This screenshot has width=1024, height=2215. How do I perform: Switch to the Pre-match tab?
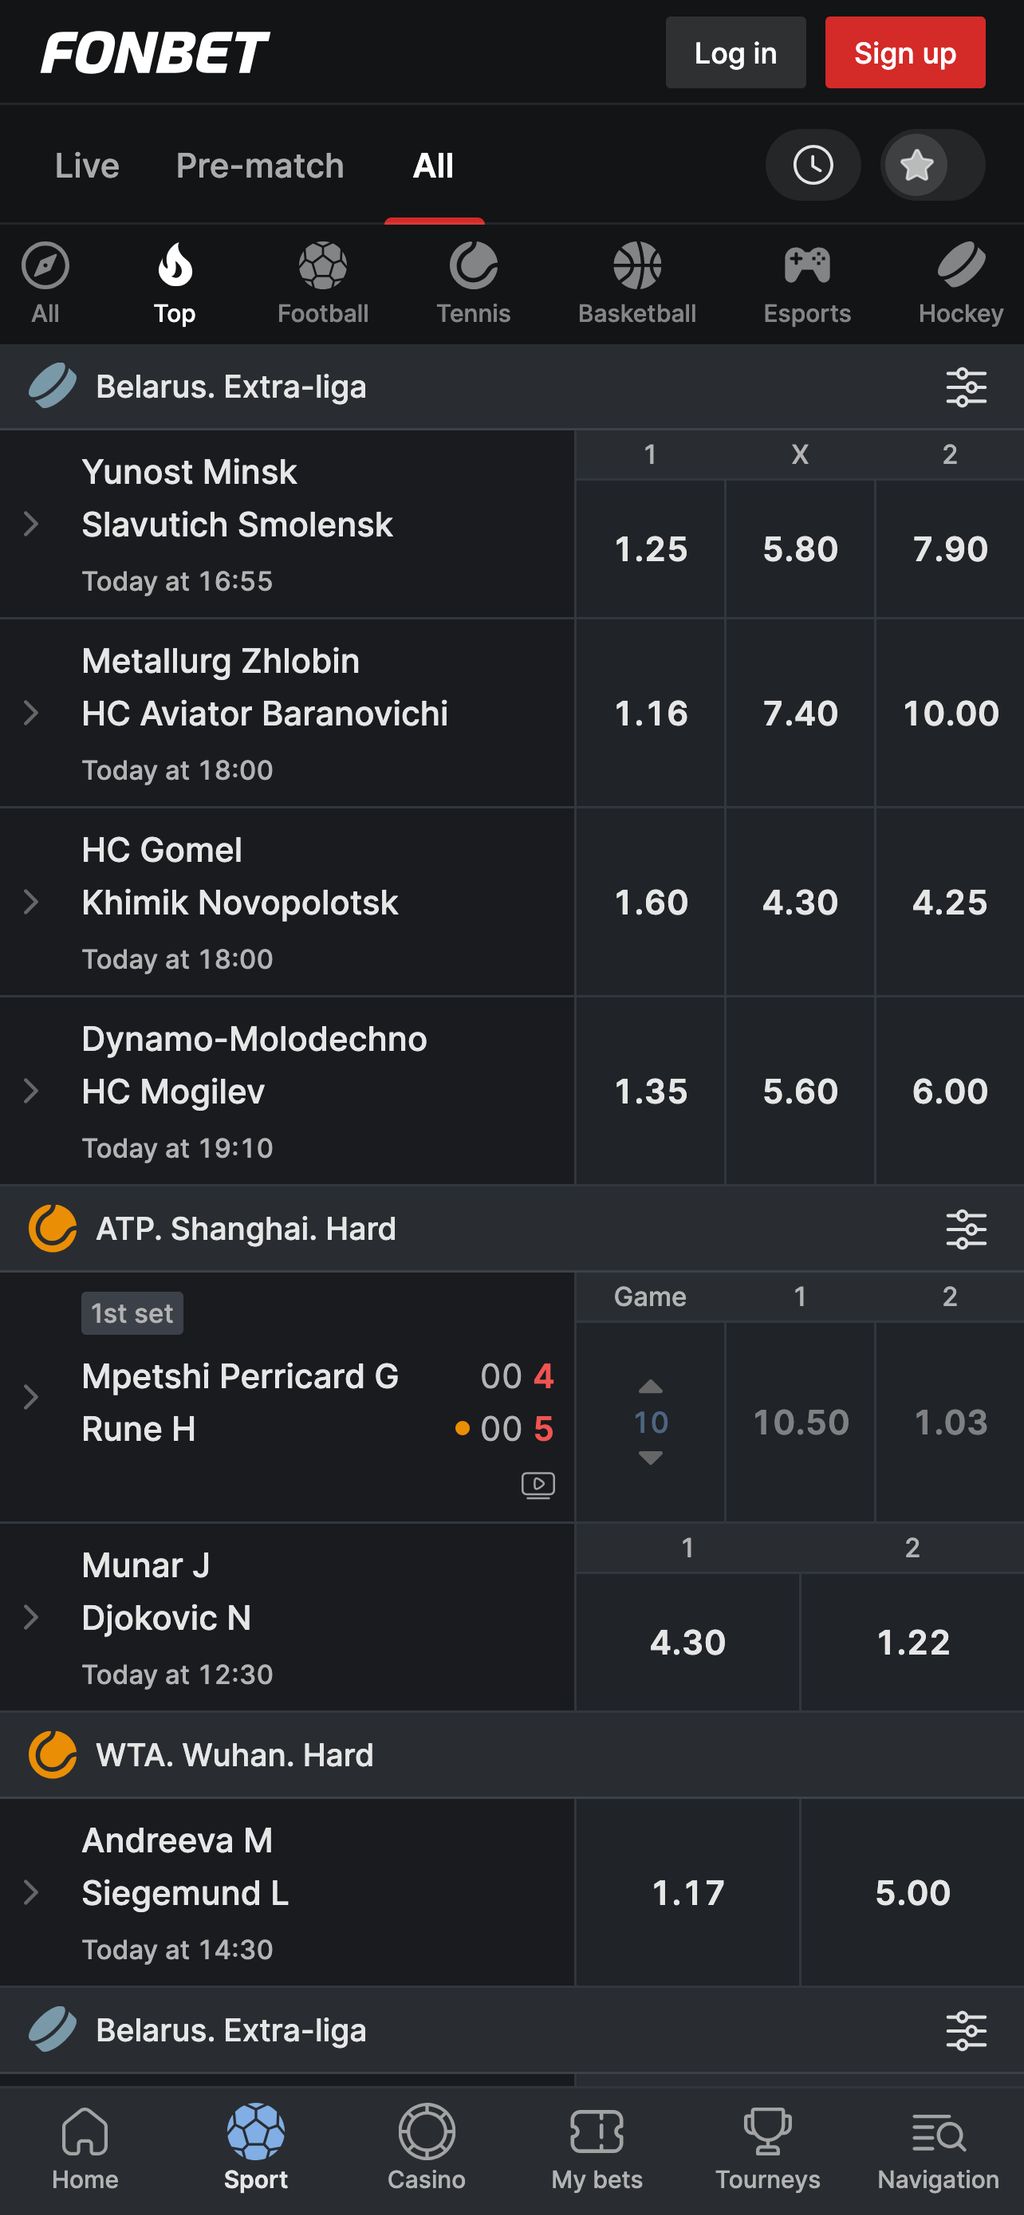click(260, 166)
